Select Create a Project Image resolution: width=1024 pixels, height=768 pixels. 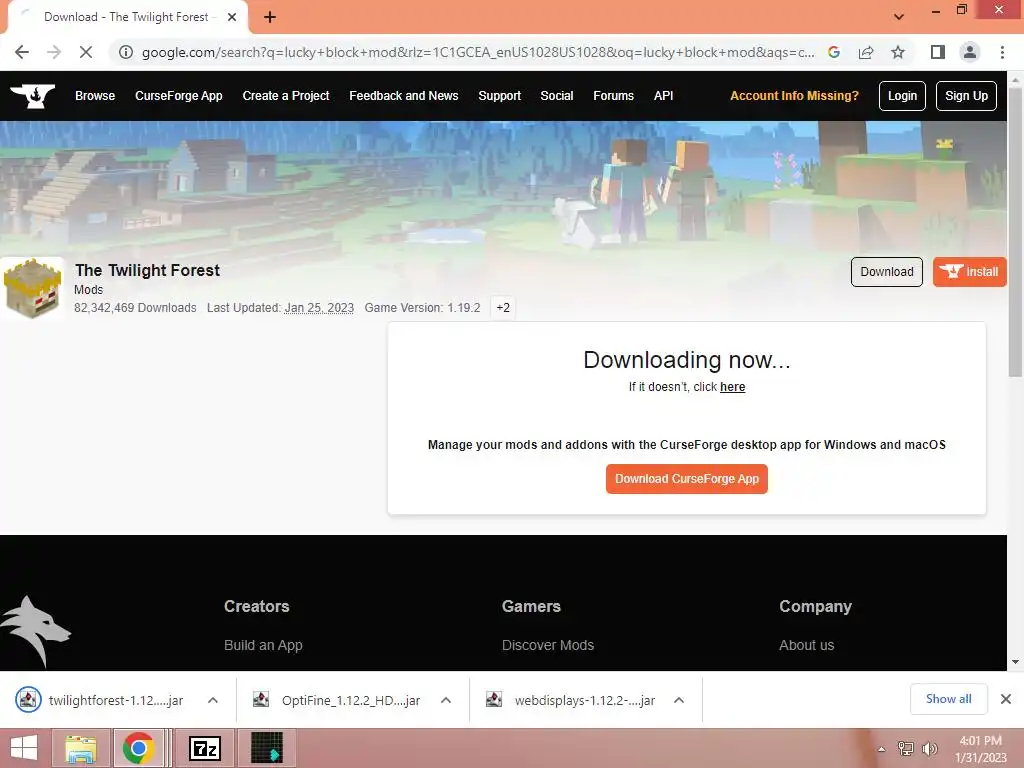point(286,96)
